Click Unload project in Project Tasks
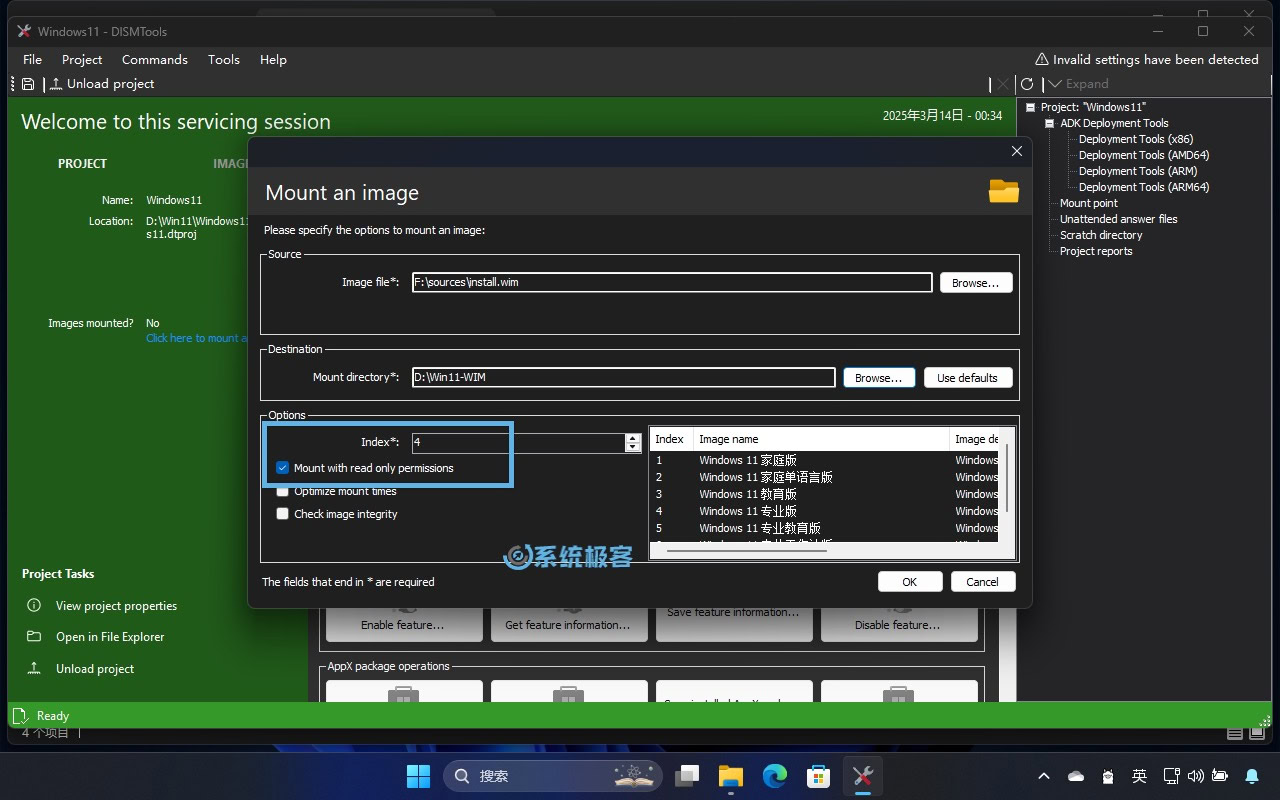Screen dimensions: 1280x800 click(x=95, y=669)
